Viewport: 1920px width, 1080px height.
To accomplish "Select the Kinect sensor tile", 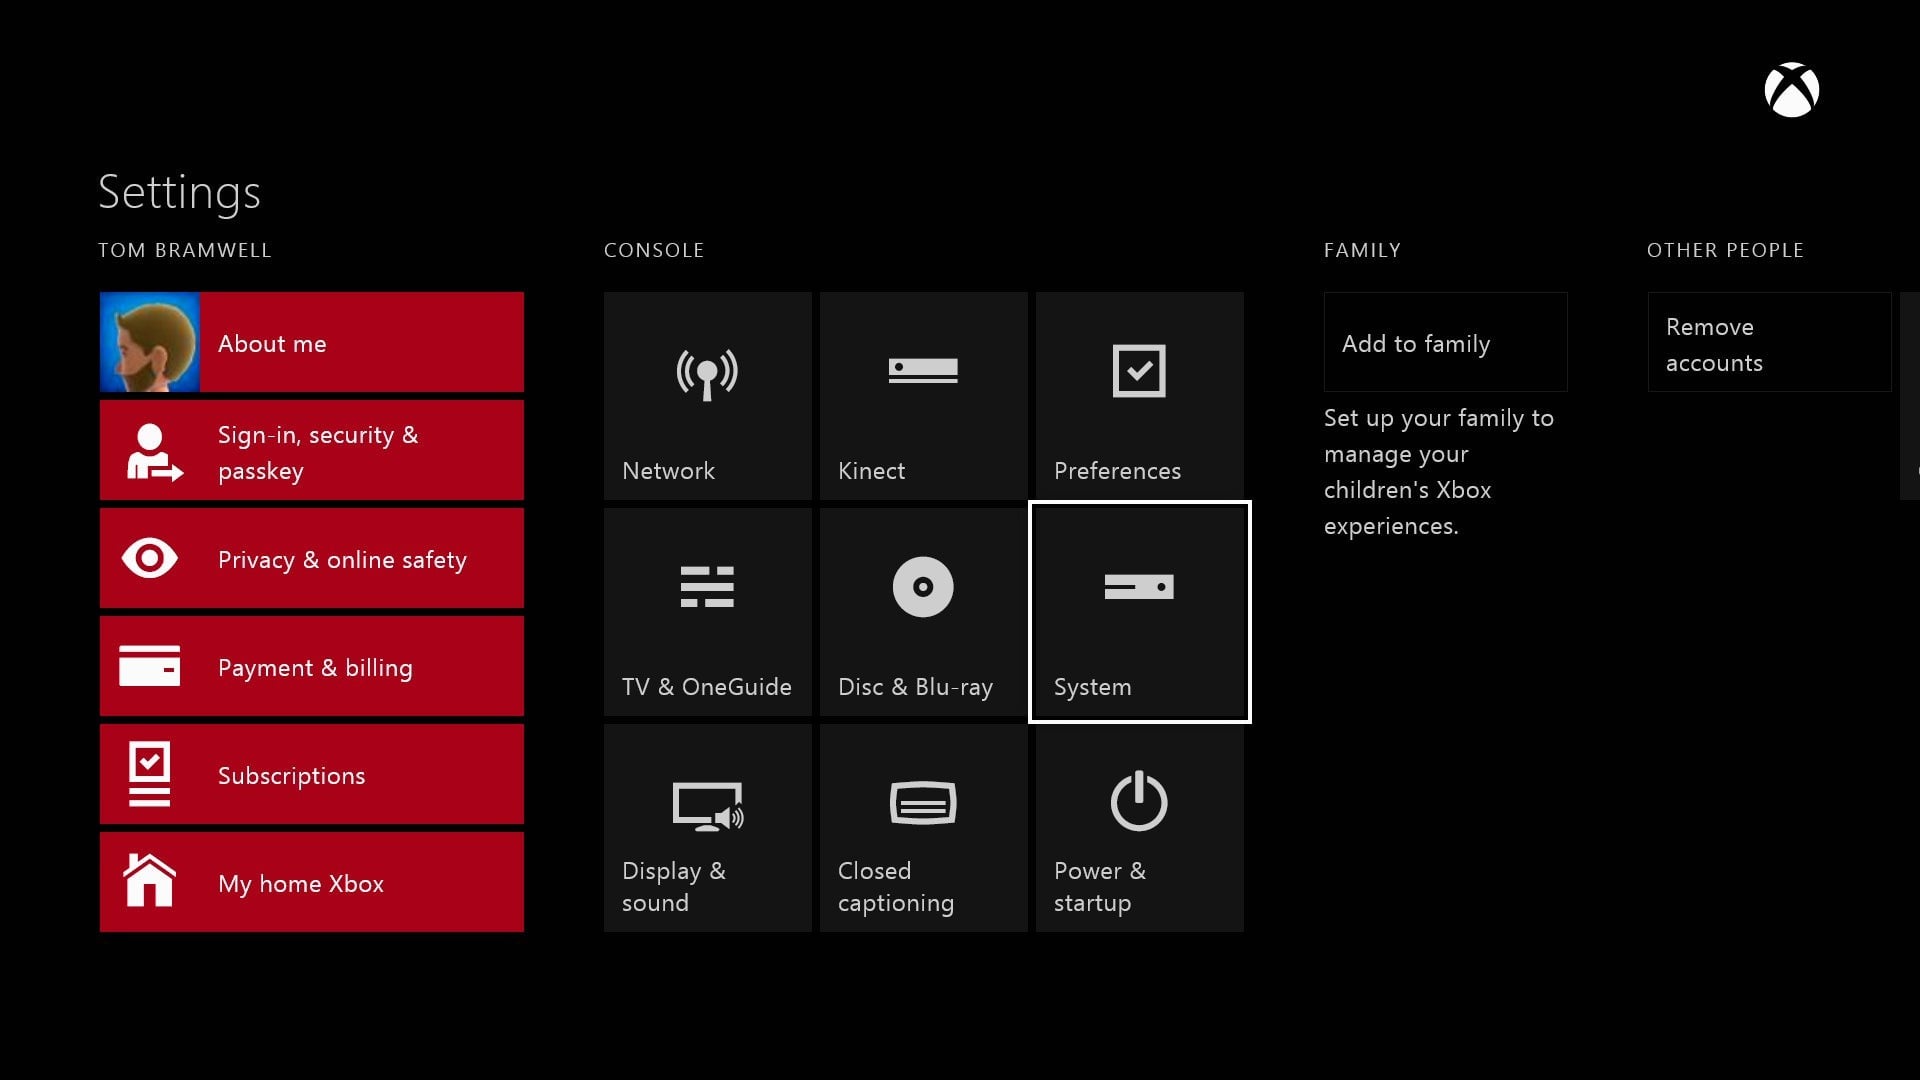I will [x=923, y=396].
